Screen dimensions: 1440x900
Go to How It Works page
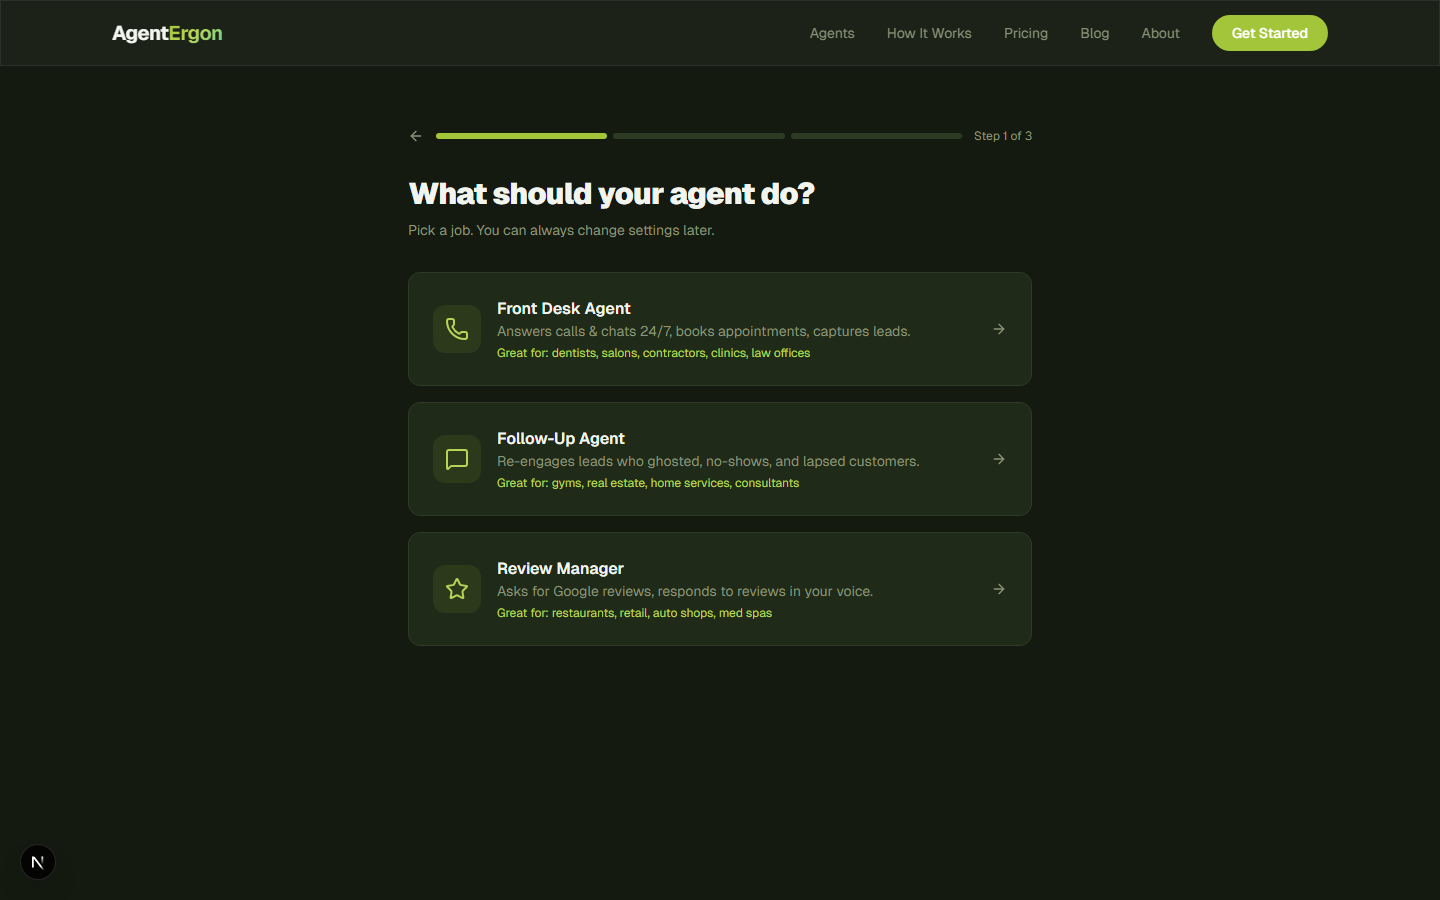929,33
